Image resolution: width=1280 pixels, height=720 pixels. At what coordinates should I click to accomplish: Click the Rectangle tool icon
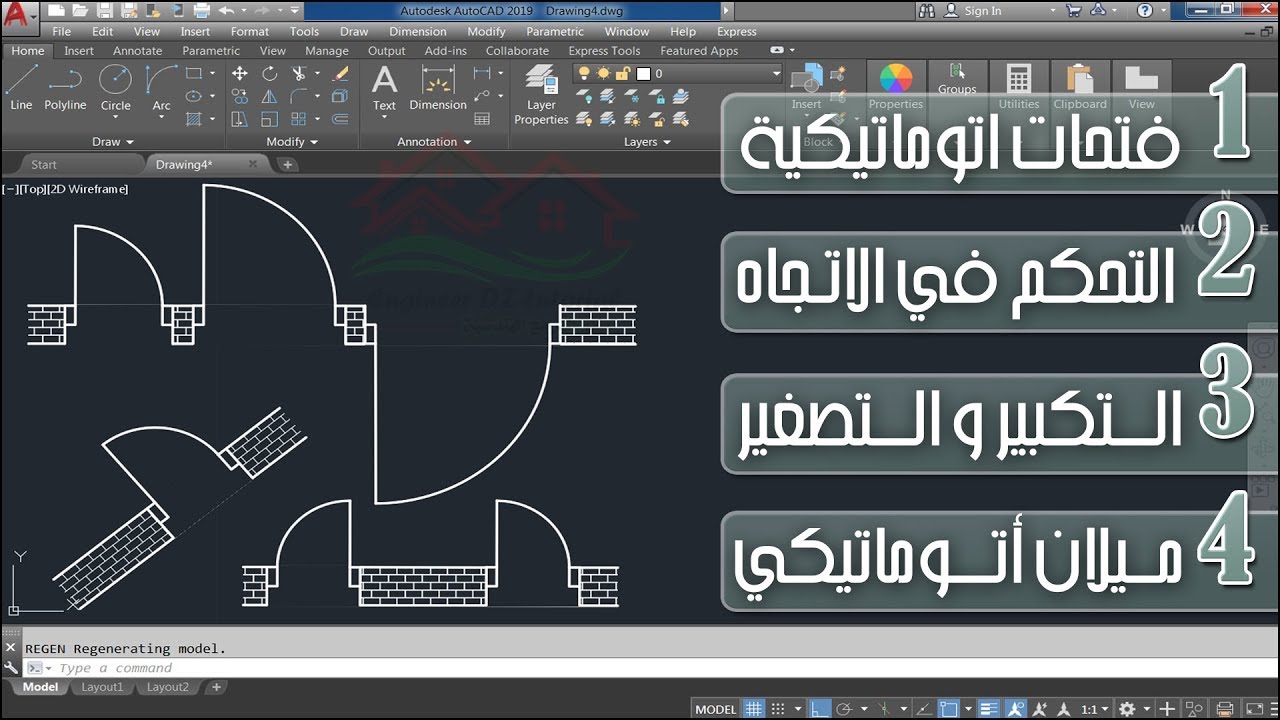[193, 74]
